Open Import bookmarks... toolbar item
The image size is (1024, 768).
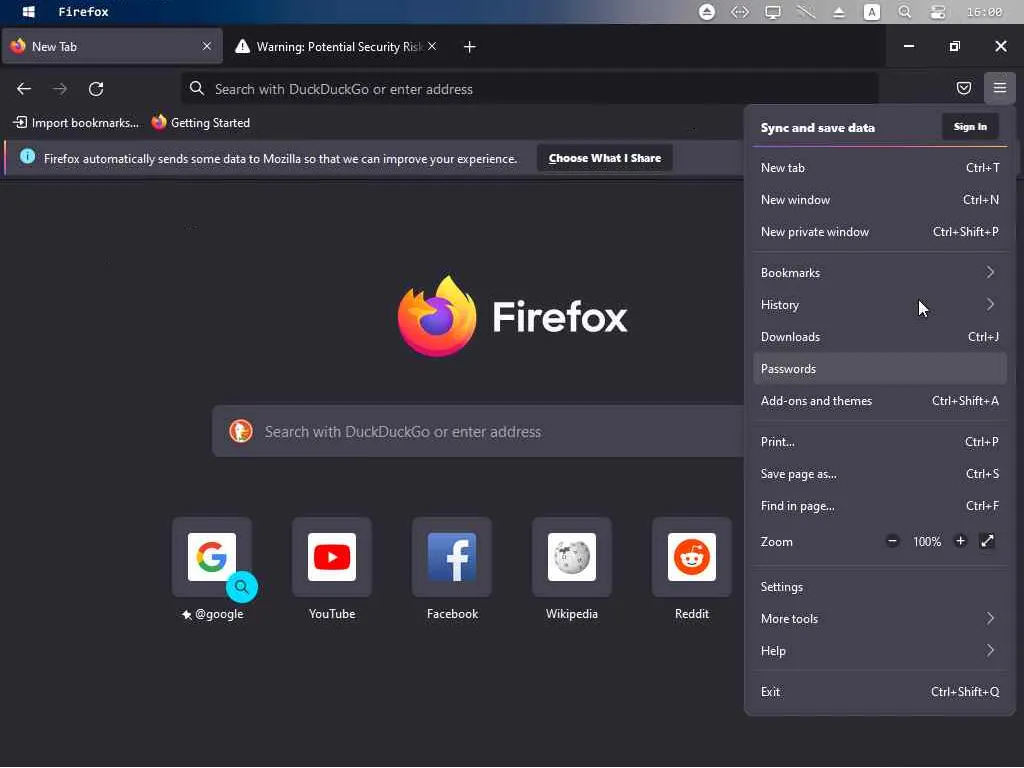[x=76, y=123]
